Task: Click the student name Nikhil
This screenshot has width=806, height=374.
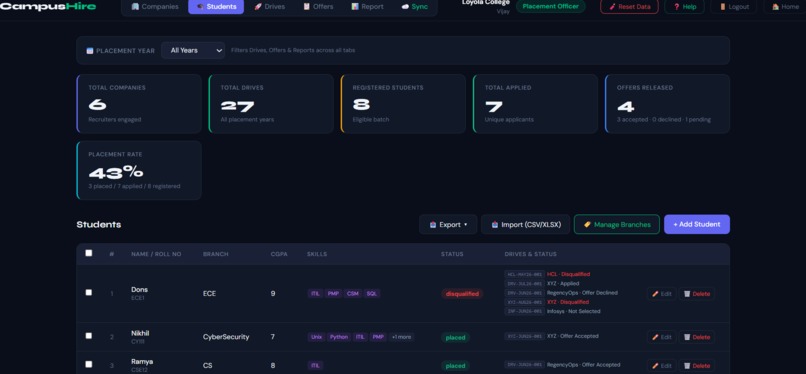Action: point(140,333)
